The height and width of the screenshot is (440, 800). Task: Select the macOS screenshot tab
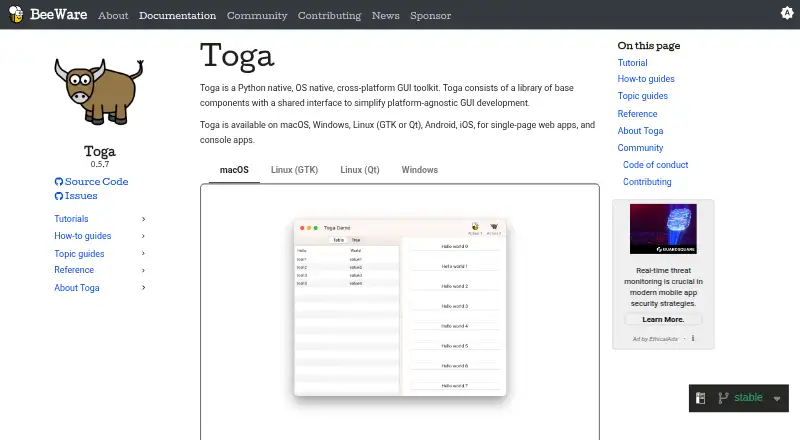click(234, 170)
